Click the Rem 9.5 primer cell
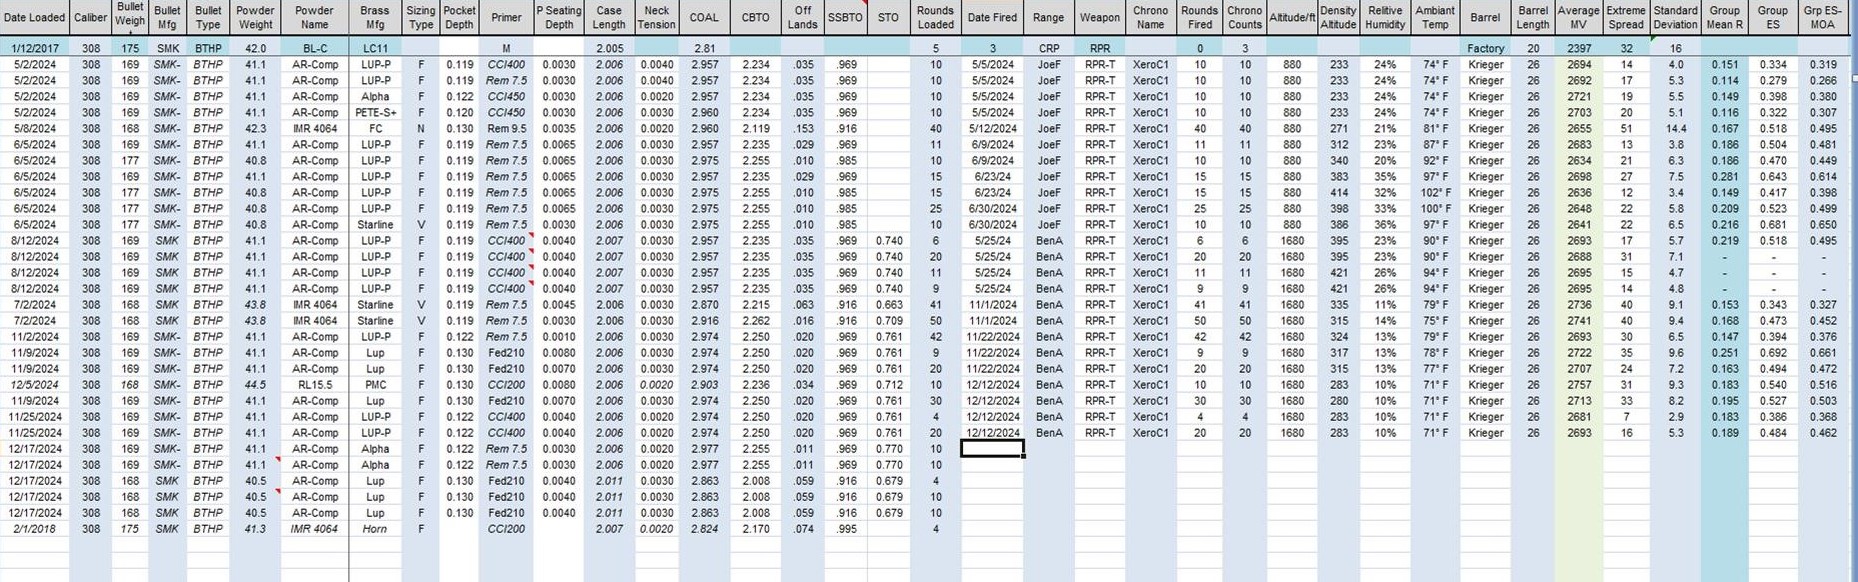The height and width of the screenshot is (582, 1858). click(506, 129)
